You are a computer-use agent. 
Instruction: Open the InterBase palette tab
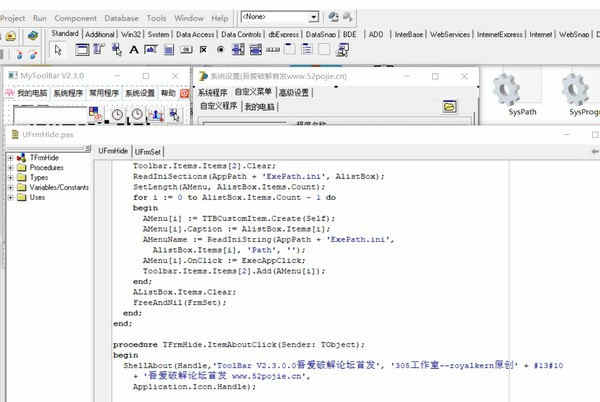coord(409,34)
